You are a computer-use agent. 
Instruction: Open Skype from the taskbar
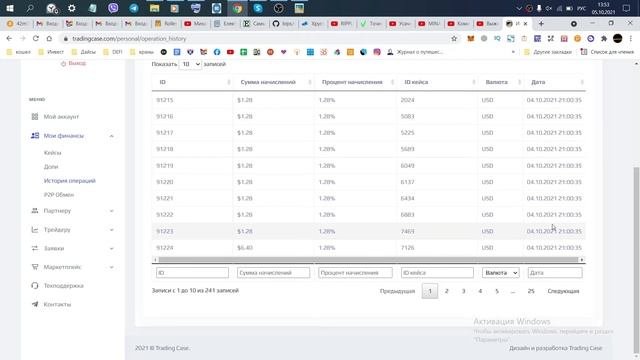tap(258, 8)
